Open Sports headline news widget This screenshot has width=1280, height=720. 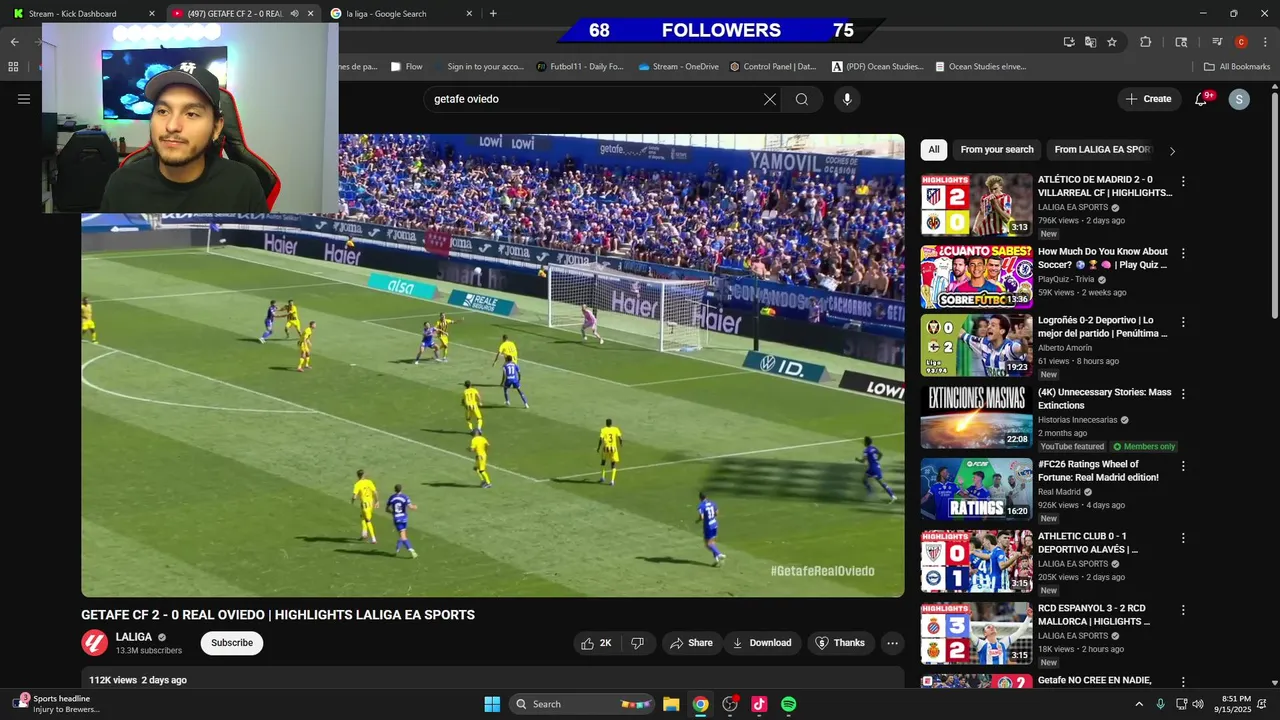(58, 704)
